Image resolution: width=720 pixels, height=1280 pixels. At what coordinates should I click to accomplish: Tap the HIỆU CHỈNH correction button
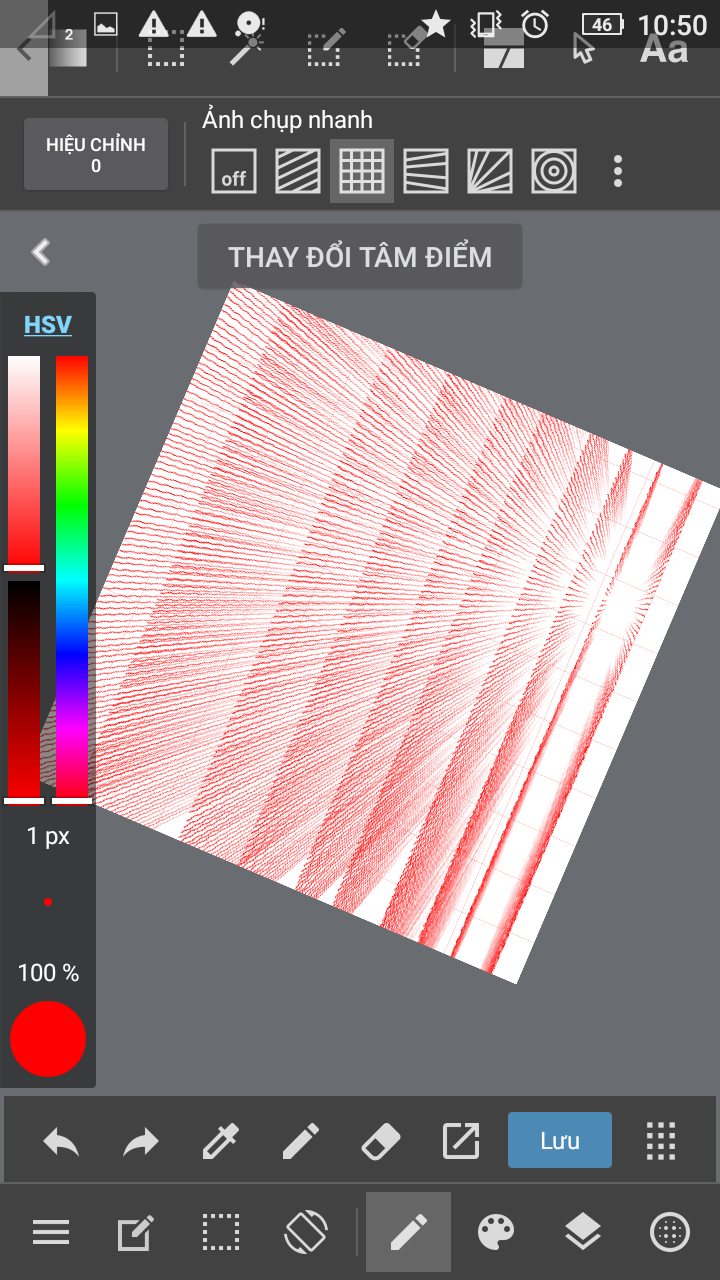[96, 154]
